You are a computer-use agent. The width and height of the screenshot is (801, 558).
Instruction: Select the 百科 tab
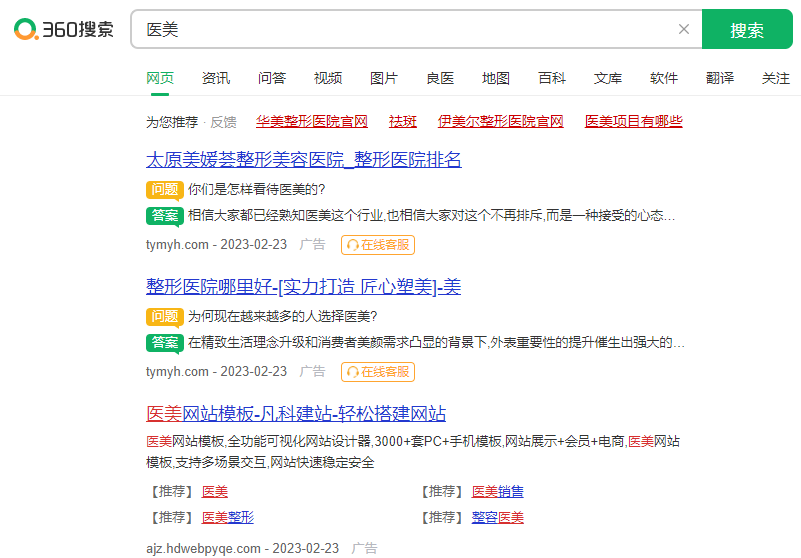tap(552, 78)
